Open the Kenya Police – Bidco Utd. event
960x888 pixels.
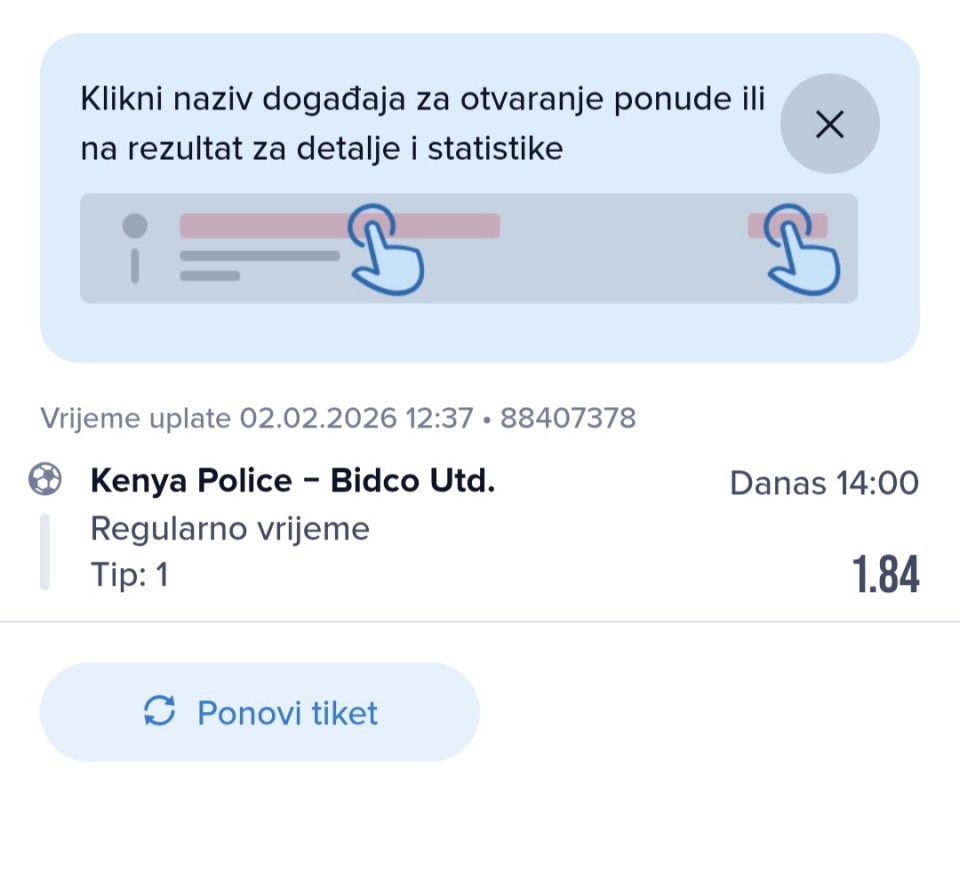click(x=292, y=482)
